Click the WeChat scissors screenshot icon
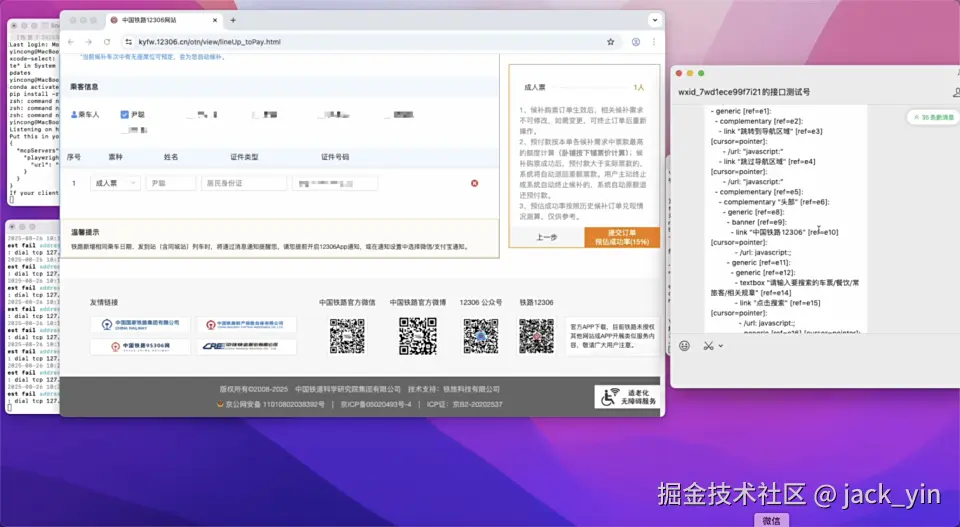960x527 pixels. click(x=708, y=346)
